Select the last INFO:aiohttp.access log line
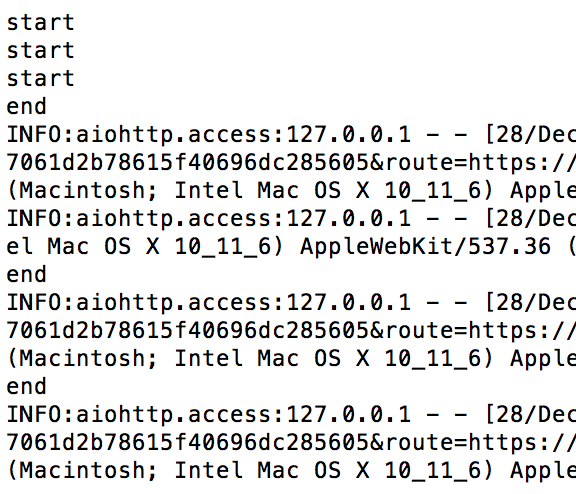The height and width of the screenshot is (494, 576). [x=291, y=415]
